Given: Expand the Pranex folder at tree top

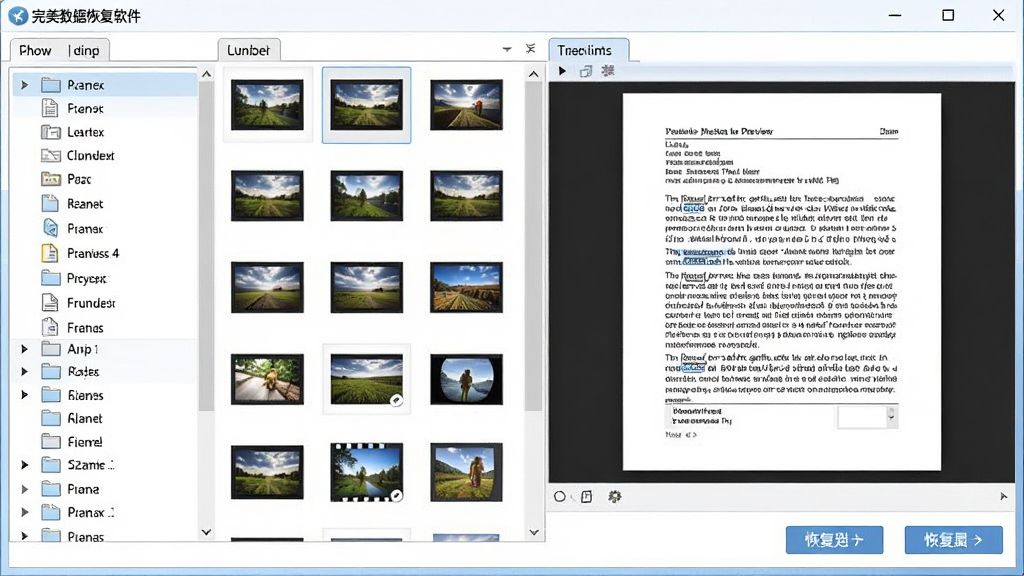Looking at the screenshot, I should [24, 85].
